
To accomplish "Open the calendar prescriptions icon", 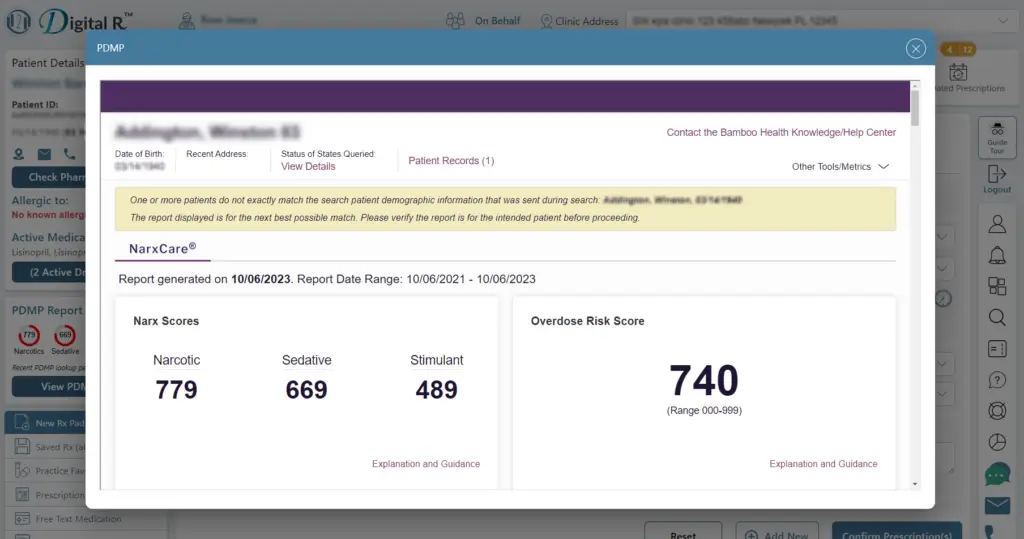I will pyautogui.click(x=958, y=72).
